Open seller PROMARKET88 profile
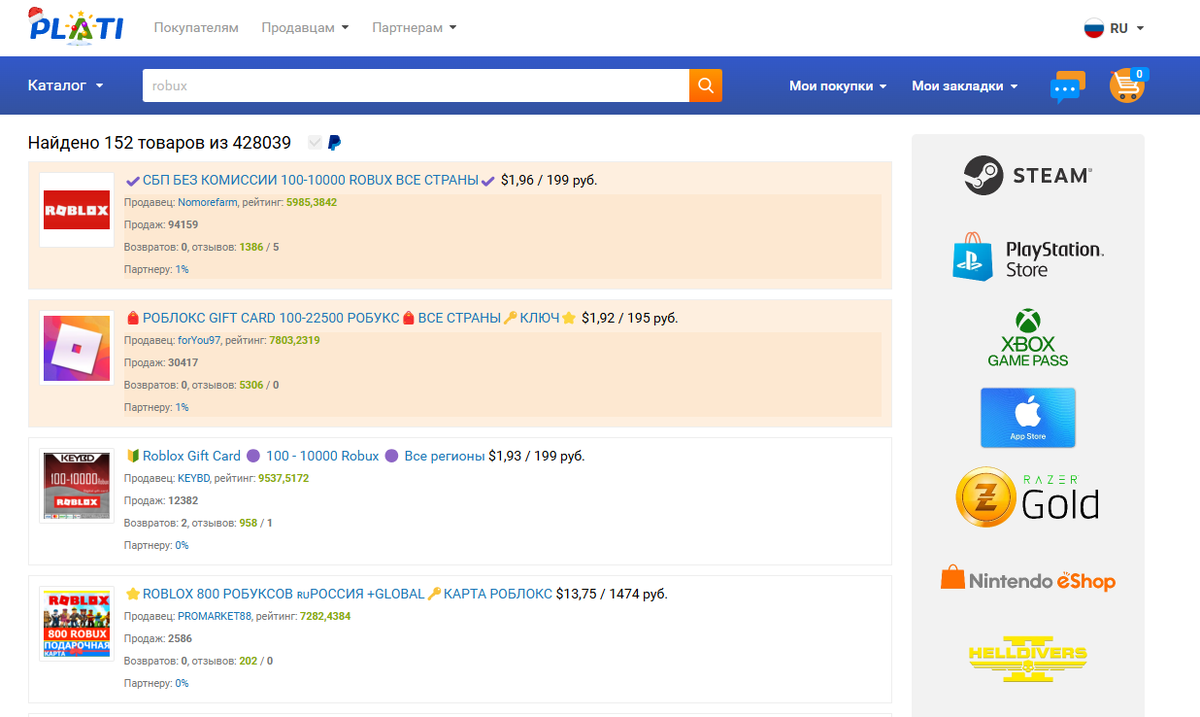This screenshot has width=1200, height=717. (x=215, y=616)
